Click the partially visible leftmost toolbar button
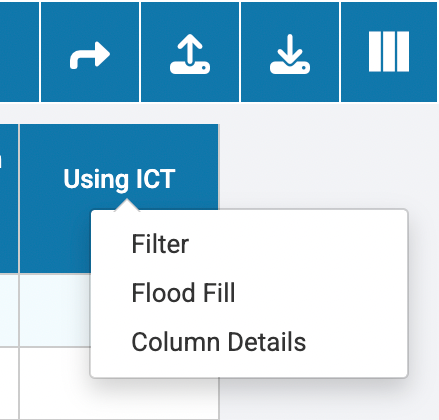 point(19,52)
